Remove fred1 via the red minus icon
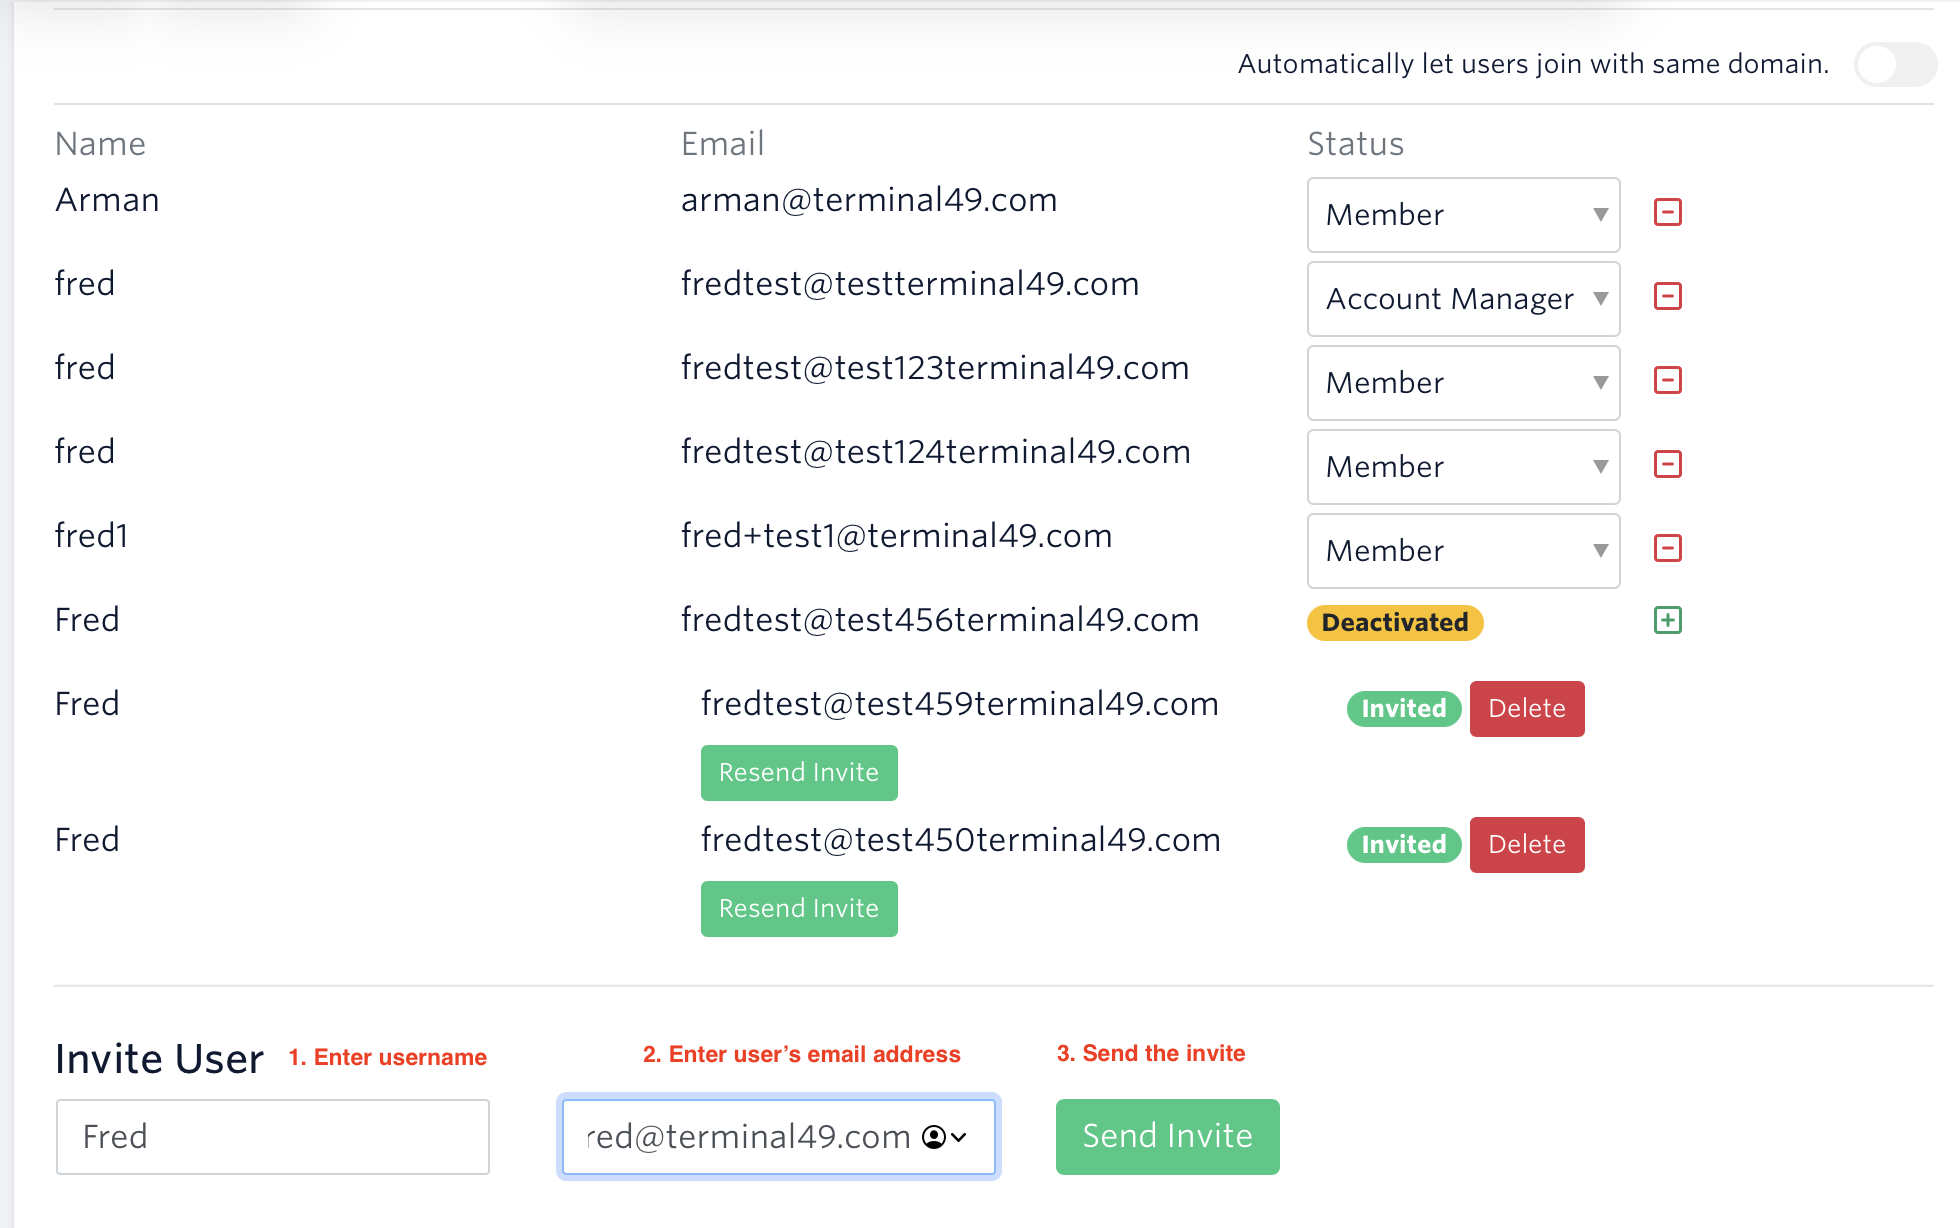1960x1228 pixels. (1667, 549)
